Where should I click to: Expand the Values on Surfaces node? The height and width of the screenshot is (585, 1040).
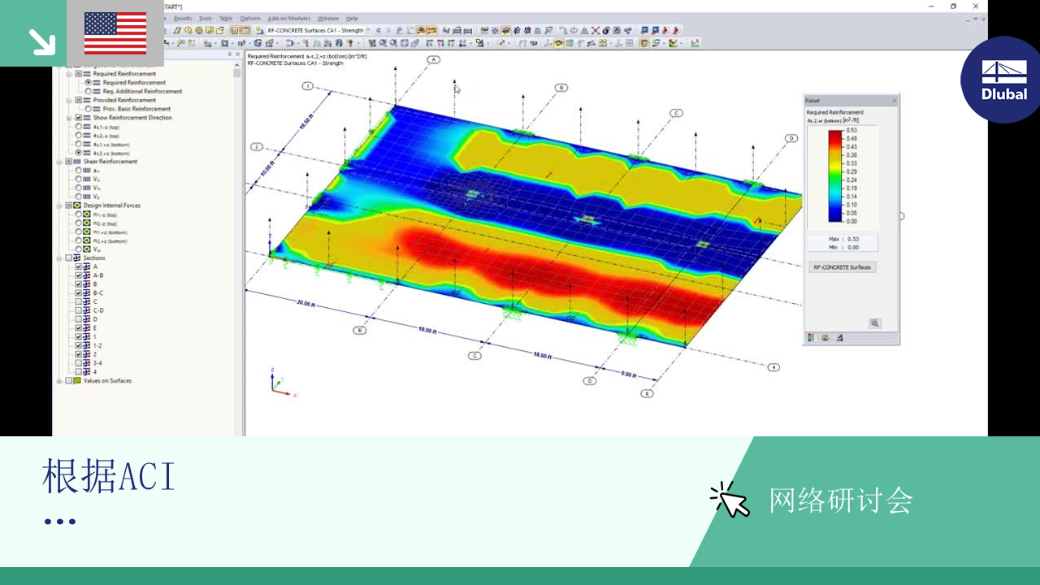tap(60, 381)
